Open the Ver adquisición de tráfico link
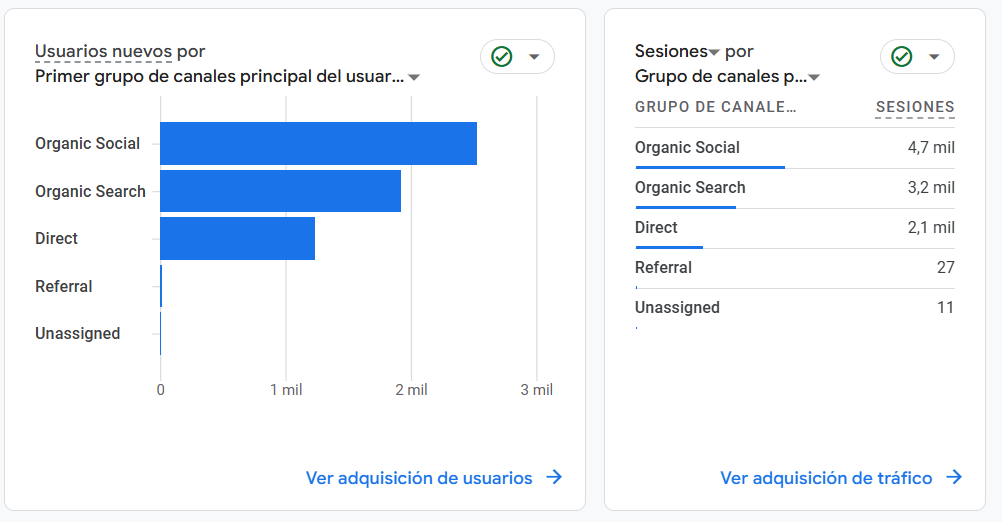 point(826,478)
